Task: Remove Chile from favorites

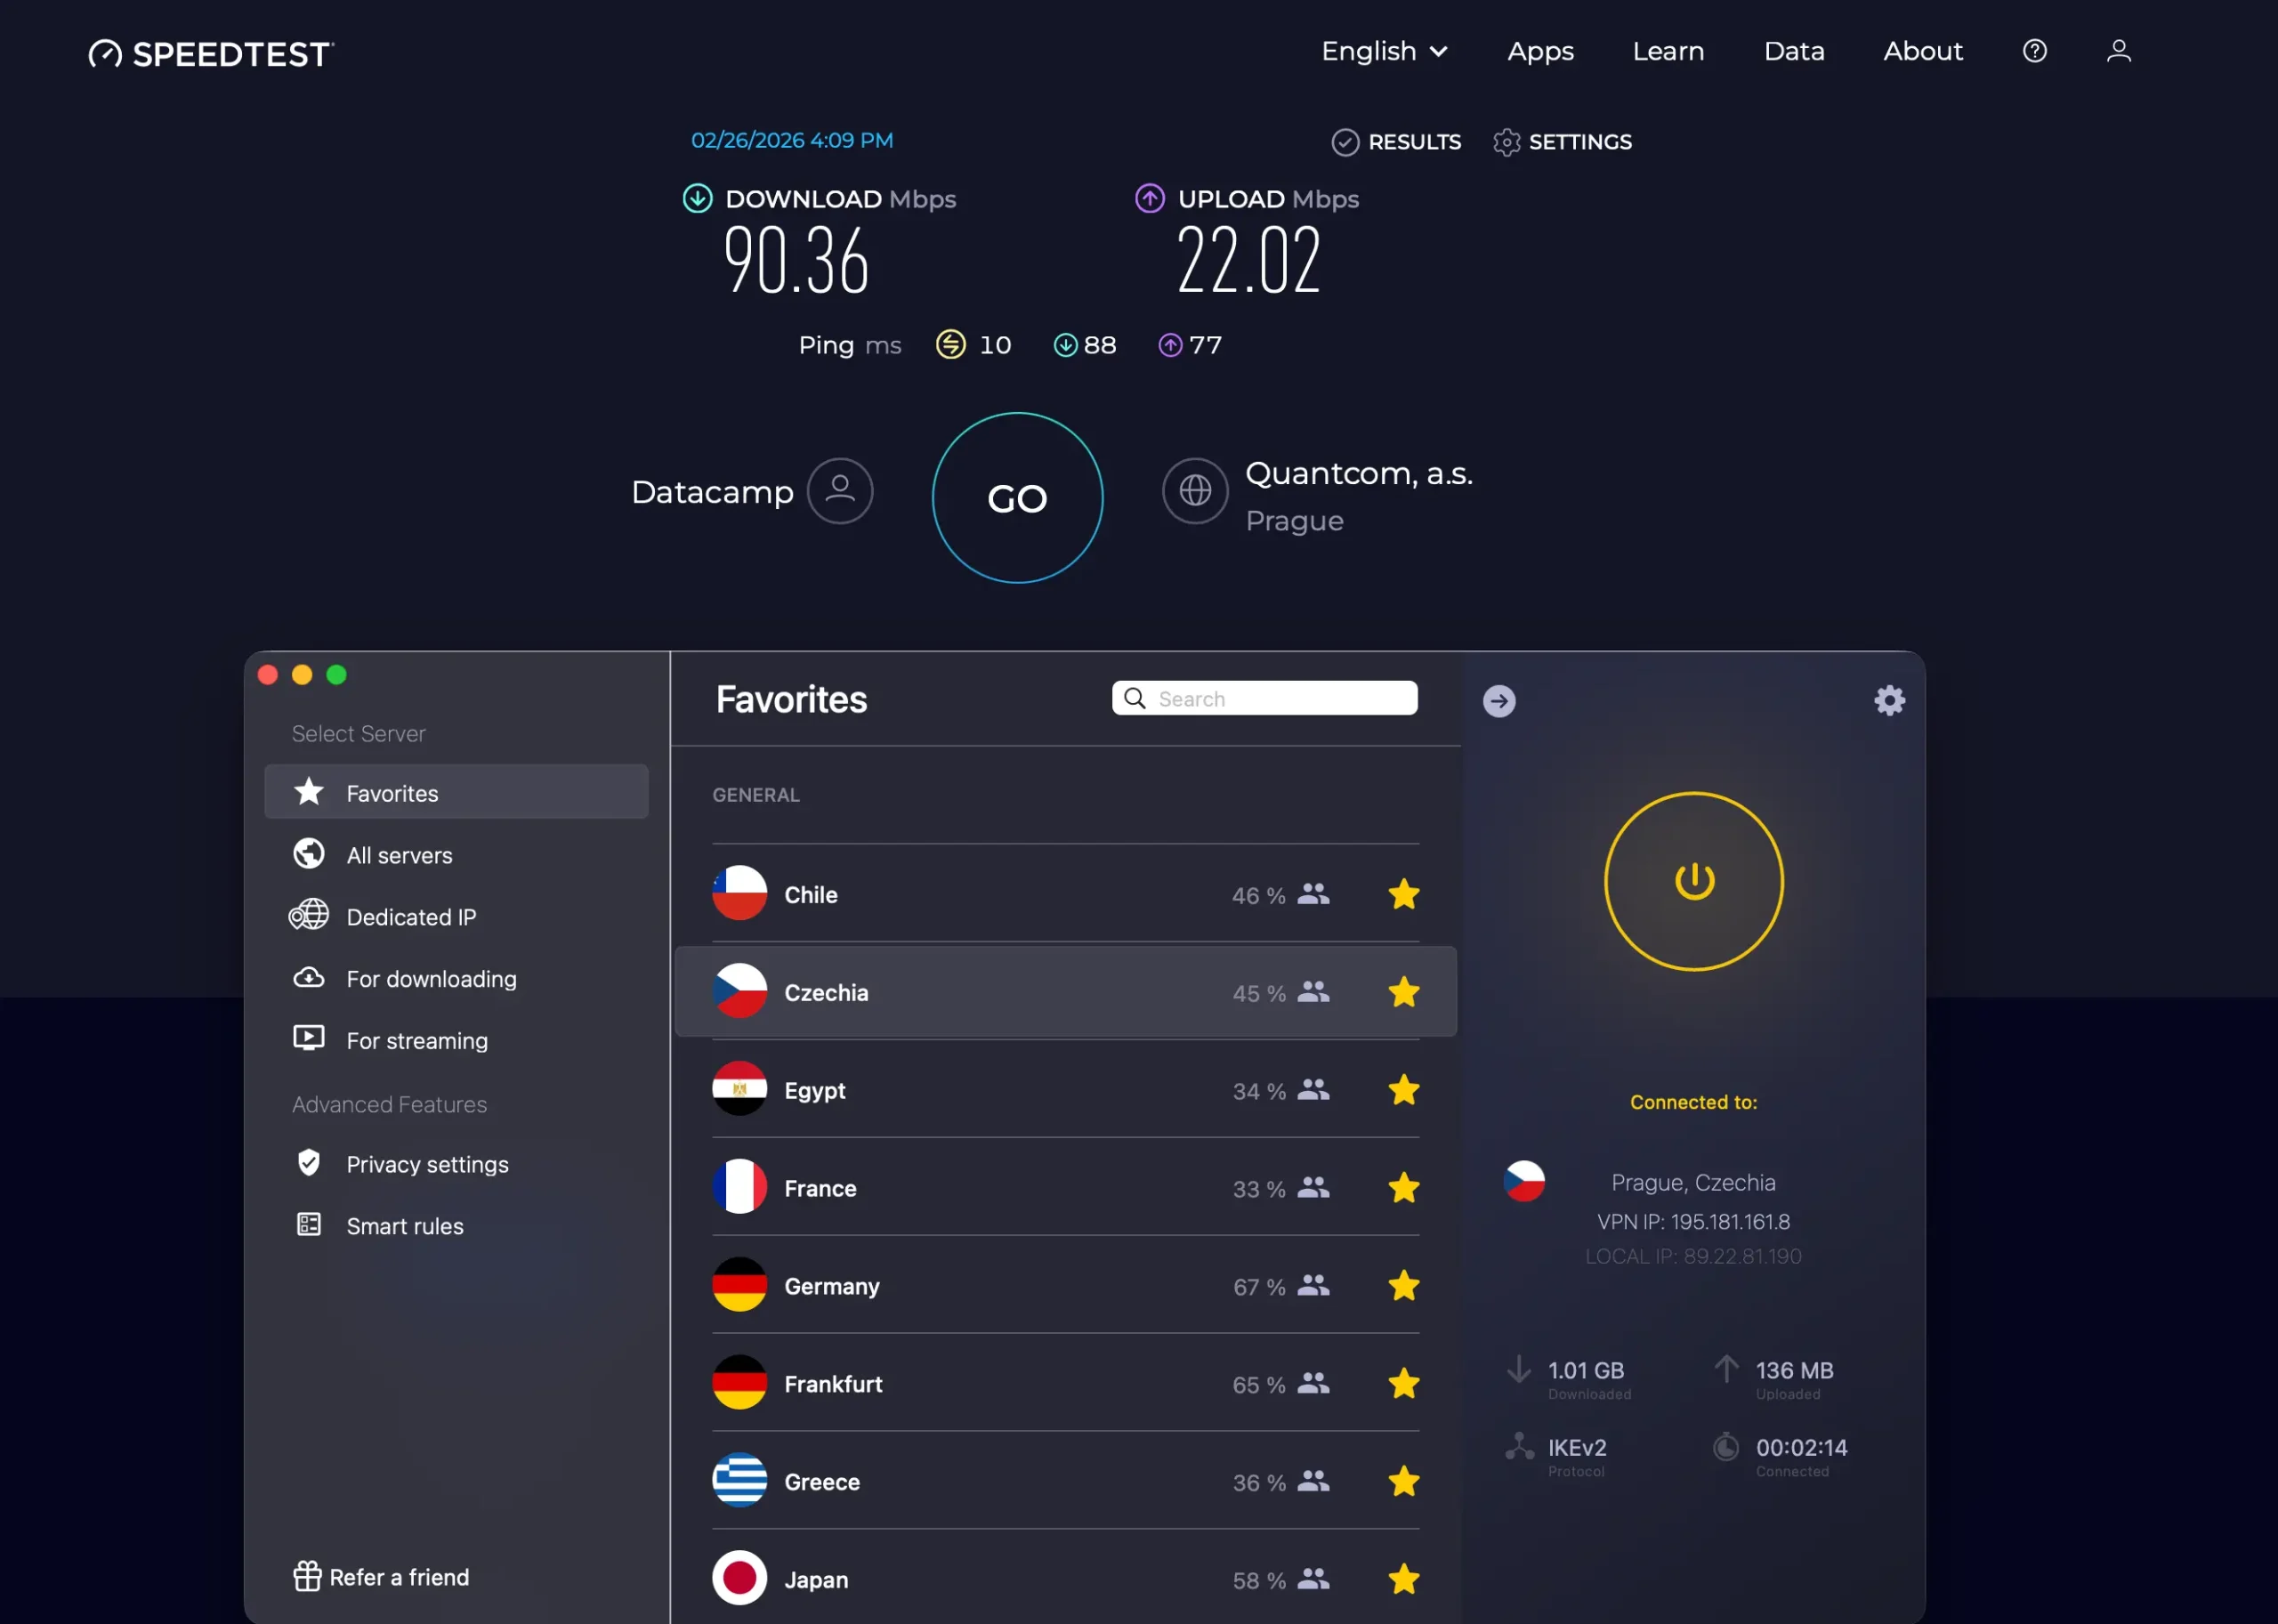Action: coord(1403,894)
